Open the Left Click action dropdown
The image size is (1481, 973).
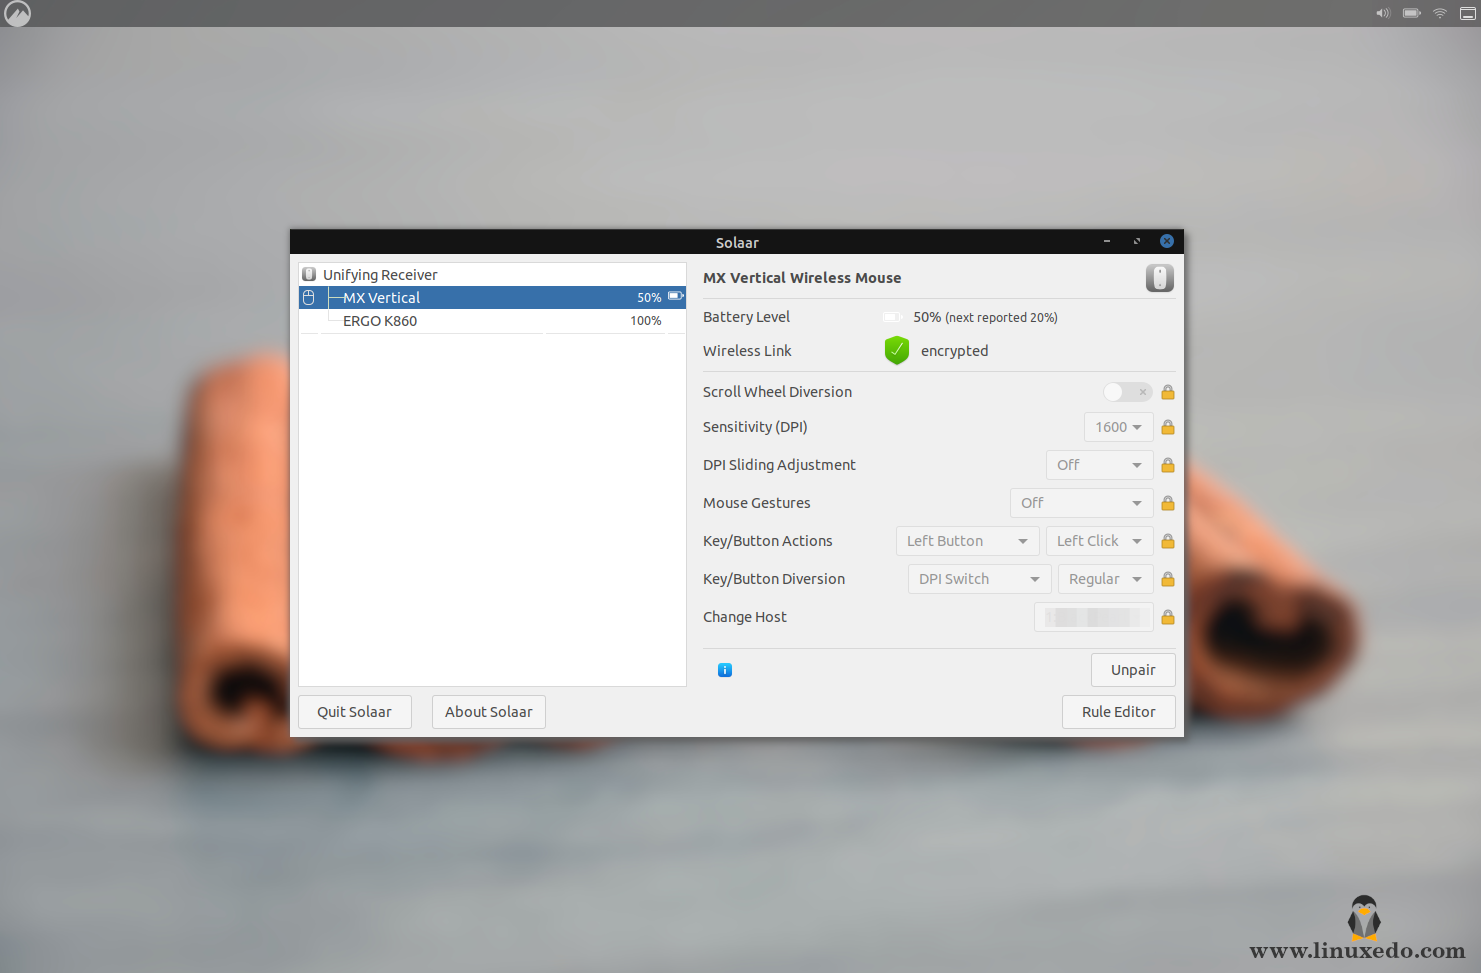coord(1099,541)
